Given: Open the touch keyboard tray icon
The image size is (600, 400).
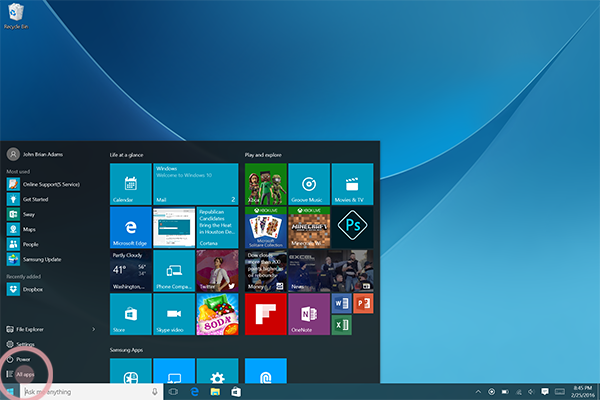Looking at the screenshot, I should [560, 392].
